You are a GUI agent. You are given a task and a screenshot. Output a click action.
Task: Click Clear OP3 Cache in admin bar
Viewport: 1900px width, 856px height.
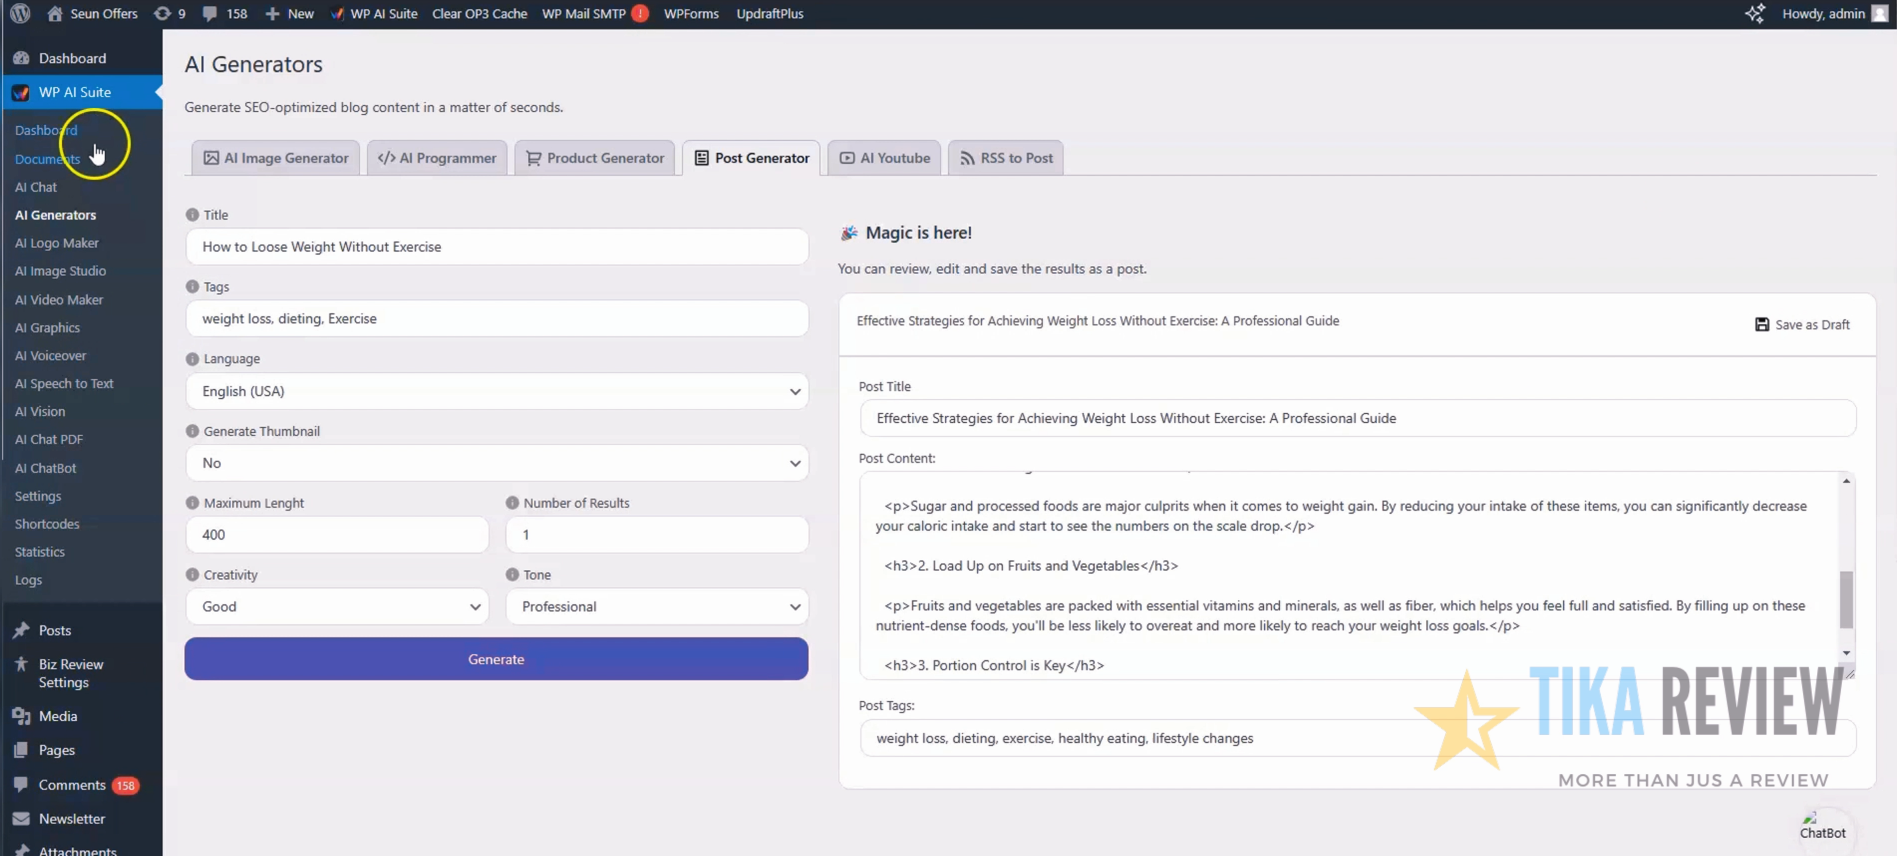coord(479,14)
